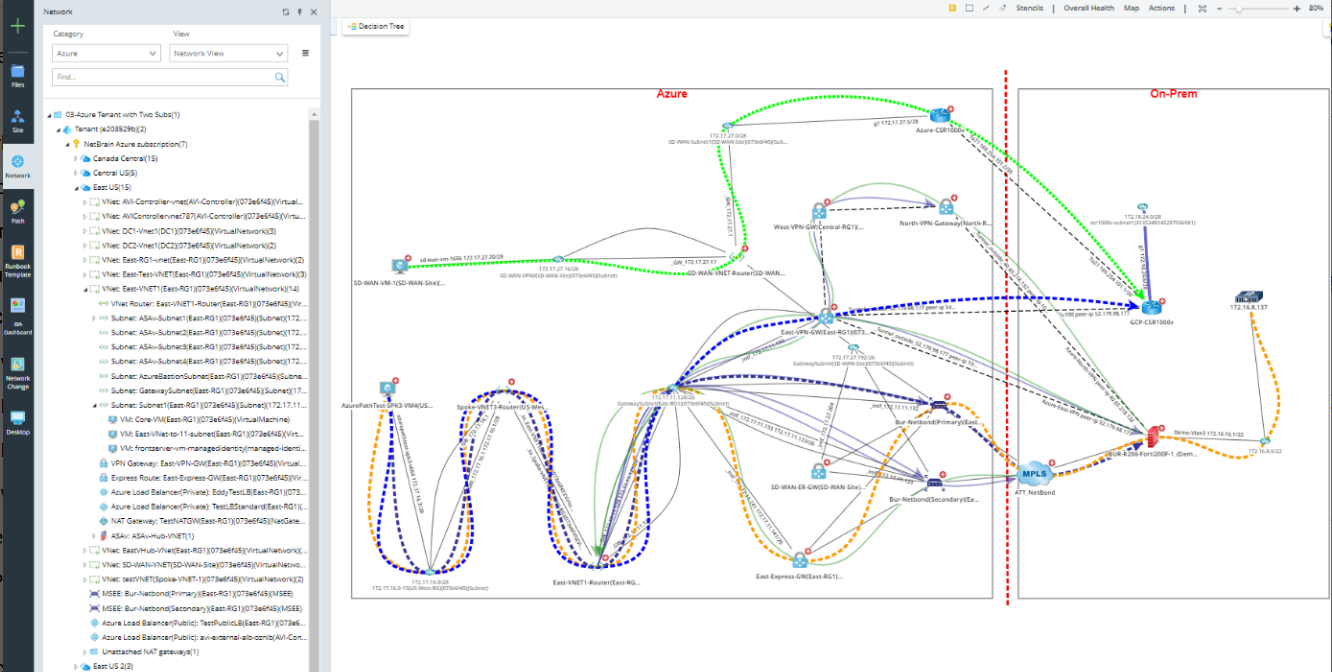Image resolution: width=1332 pixels, height=672 pixels.
Task: Open Network Change in the sidebar
Action: pyautogui.click(x=17, y=372)
